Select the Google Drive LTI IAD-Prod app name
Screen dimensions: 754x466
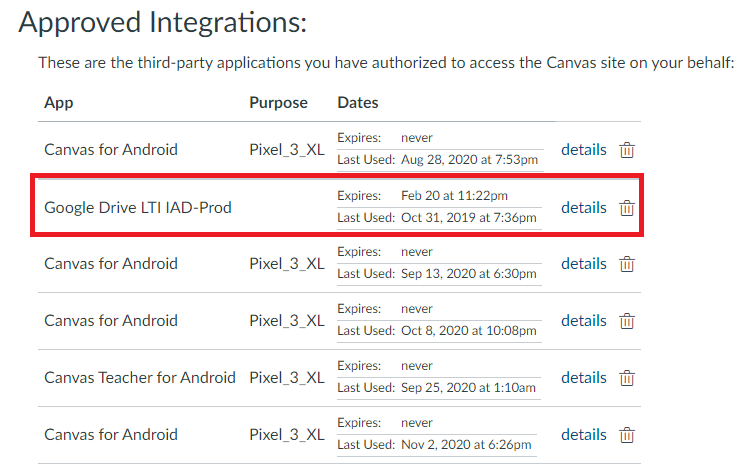tap(138, 208)
